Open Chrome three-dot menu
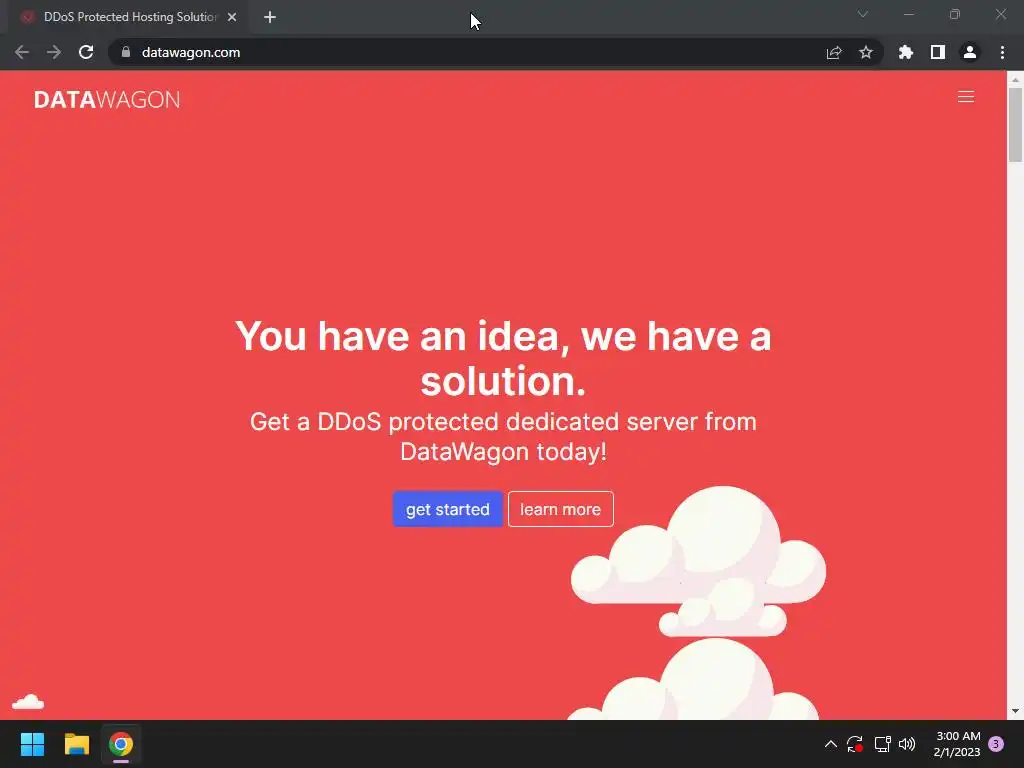 pyautogui.click(x=1002, y=52)
